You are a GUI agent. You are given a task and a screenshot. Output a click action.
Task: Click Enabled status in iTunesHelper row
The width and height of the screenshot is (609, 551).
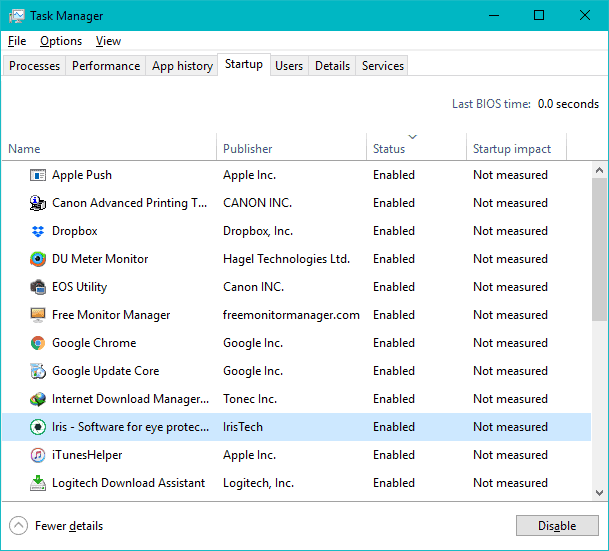[394, 455]
